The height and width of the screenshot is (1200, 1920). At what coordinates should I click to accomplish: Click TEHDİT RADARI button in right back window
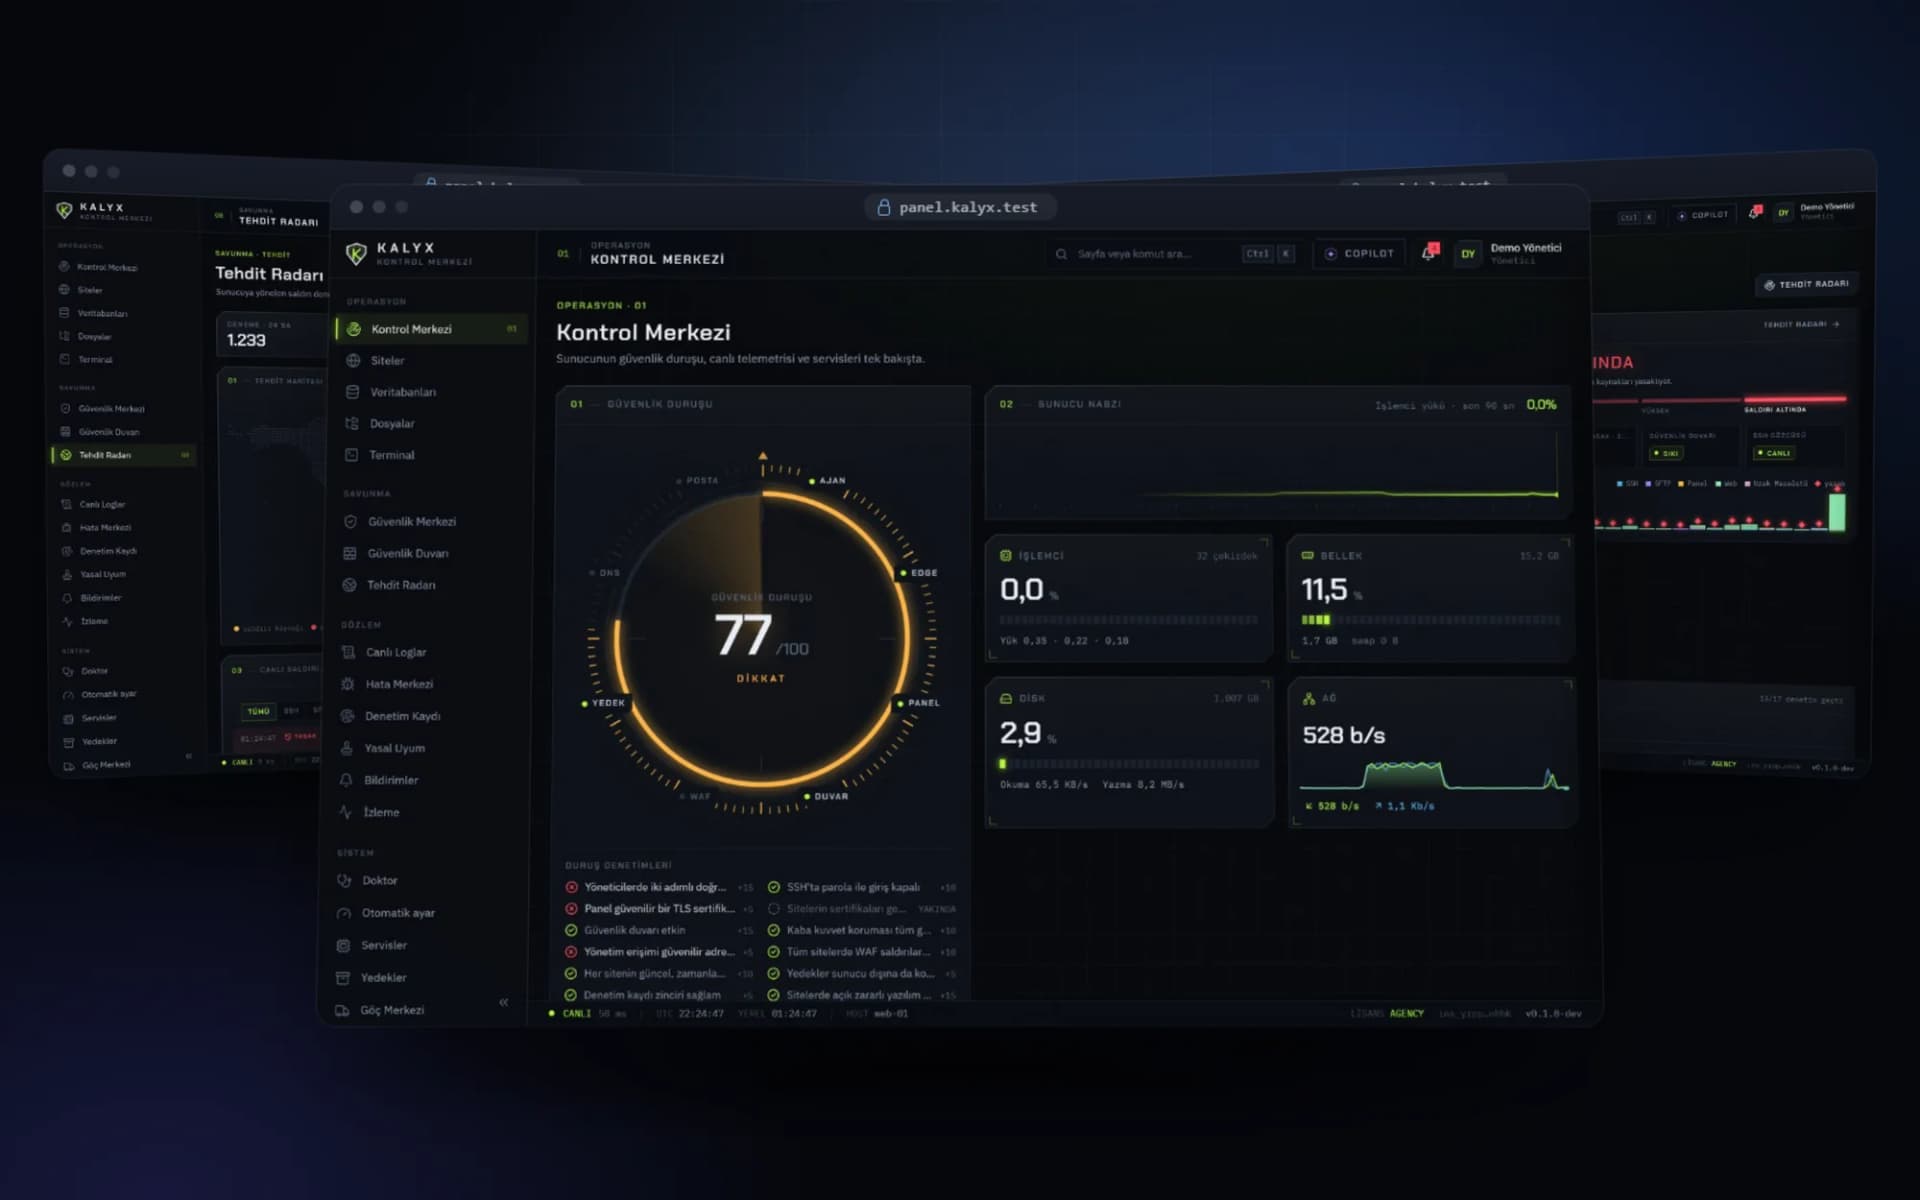pos(1806,285)
